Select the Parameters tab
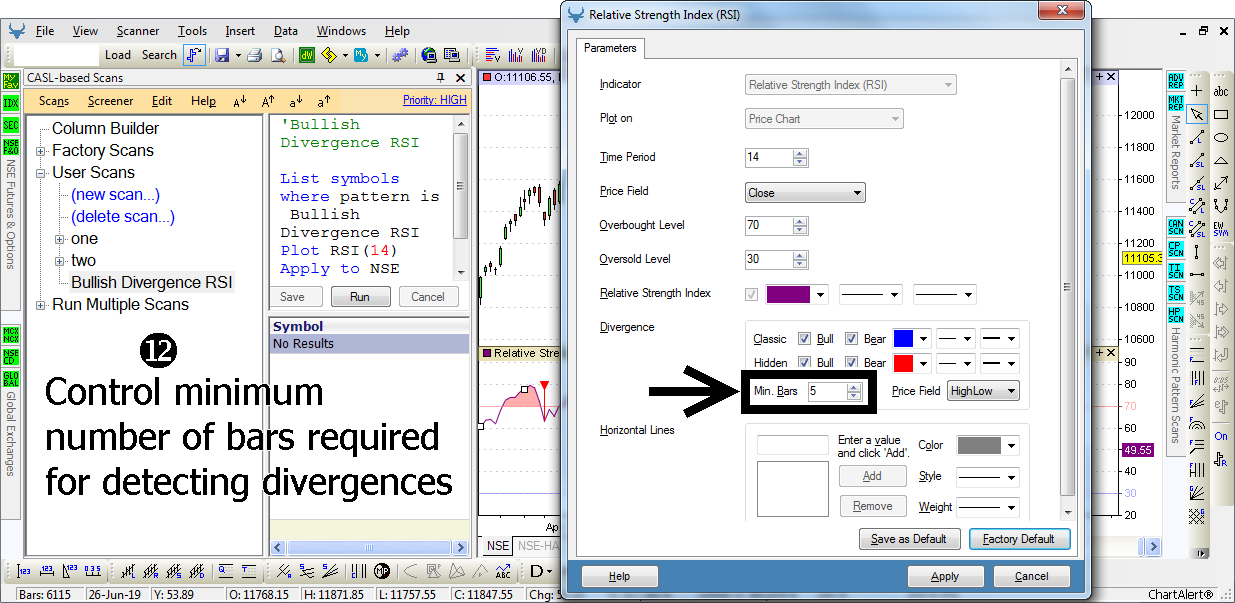 pos(610,48)
